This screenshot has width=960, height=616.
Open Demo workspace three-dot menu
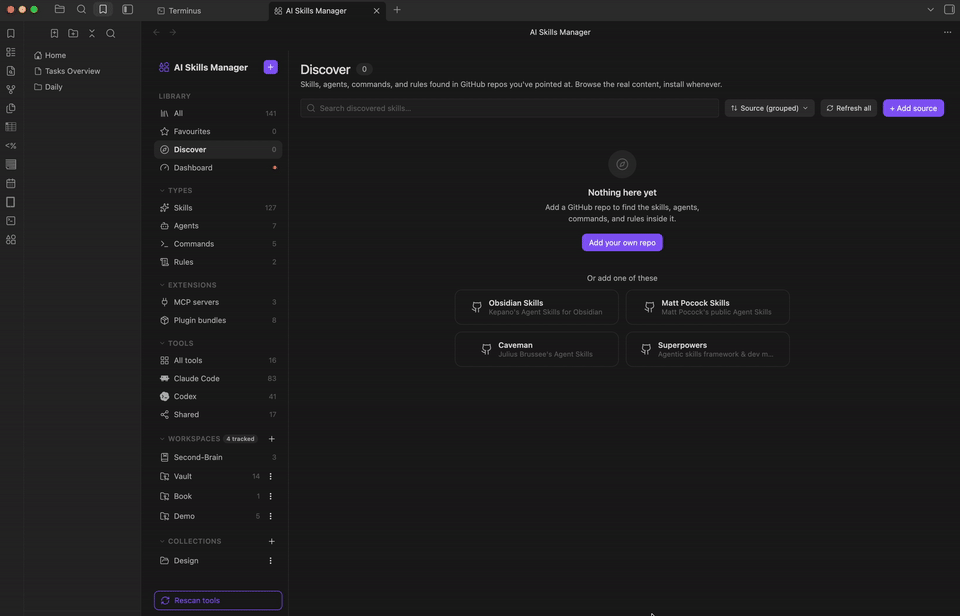pos(271,516)
